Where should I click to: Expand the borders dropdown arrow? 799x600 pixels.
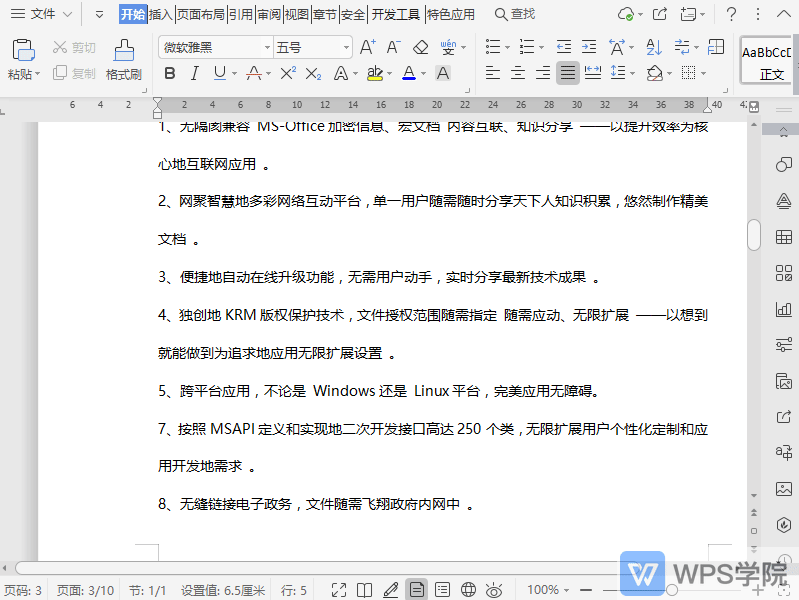point(704,74)
